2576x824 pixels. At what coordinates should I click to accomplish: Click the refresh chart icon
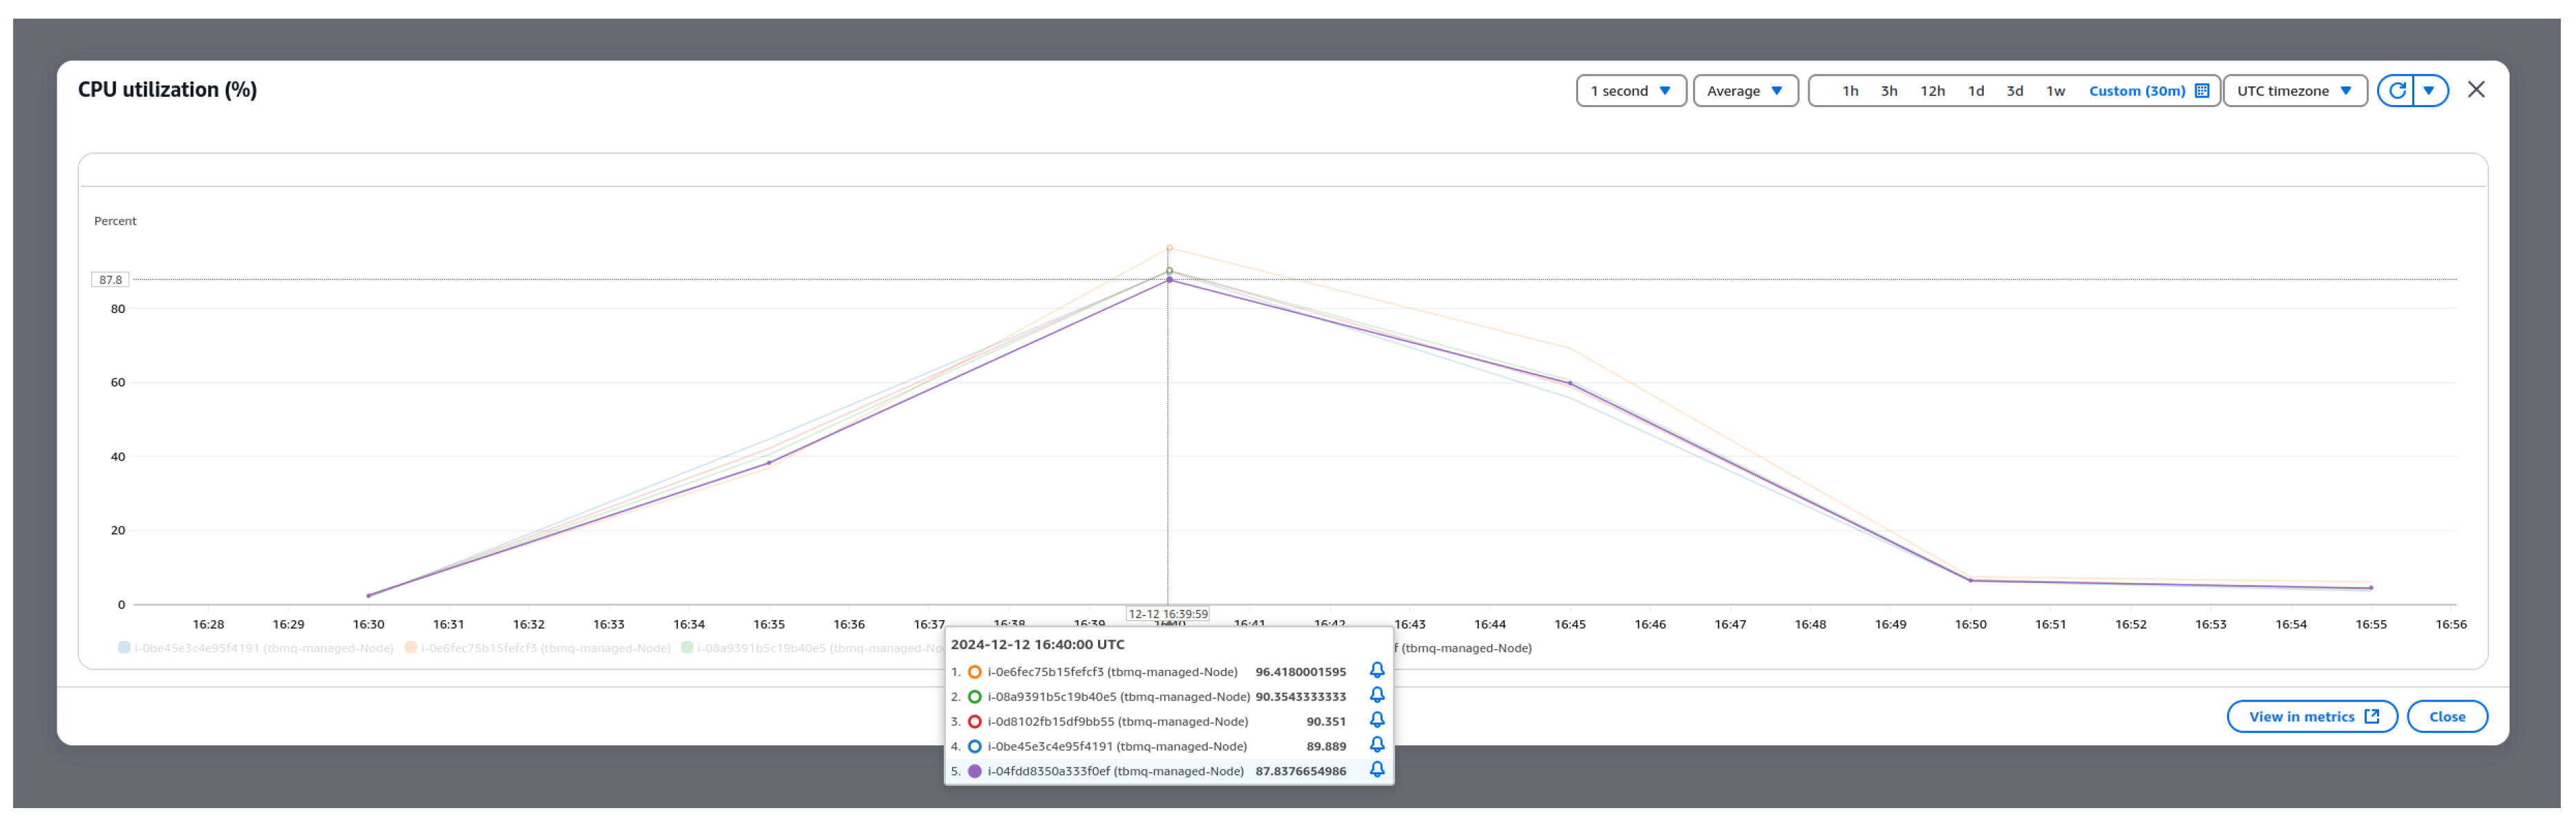pyautogui.click(x=2398, y=90)
